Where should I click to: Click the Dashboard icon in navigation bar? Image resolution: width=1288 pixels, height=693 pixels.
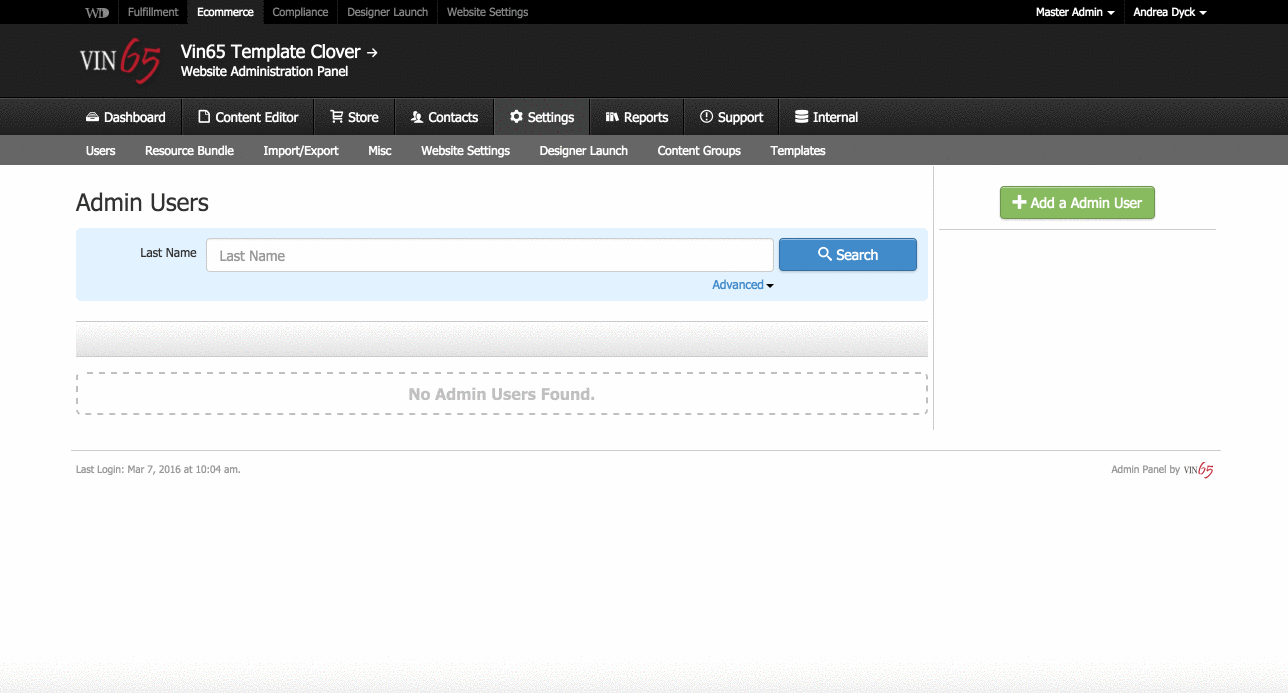tap(92, 117)
